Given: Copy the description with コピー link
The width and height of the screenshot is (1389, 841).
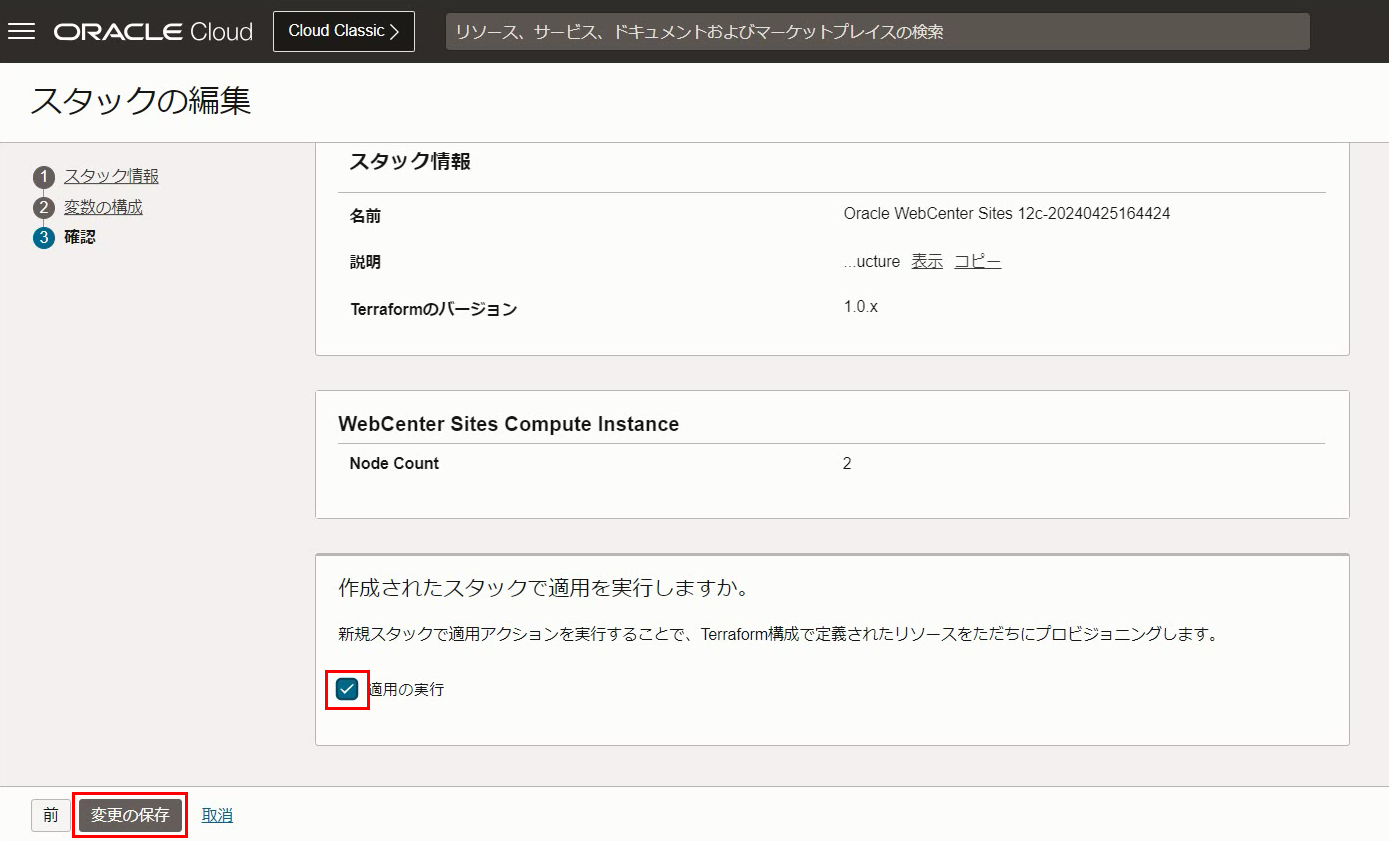Looking at the screenshot, I should coord(977,261).
